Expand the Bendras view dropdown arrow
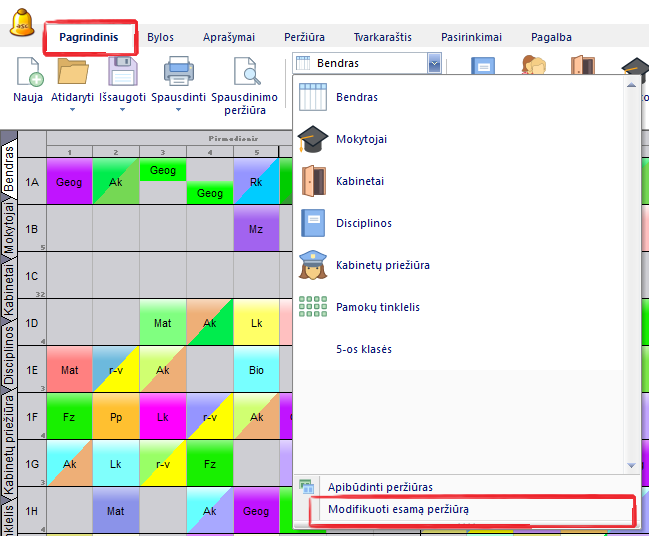 click(434, 63)
